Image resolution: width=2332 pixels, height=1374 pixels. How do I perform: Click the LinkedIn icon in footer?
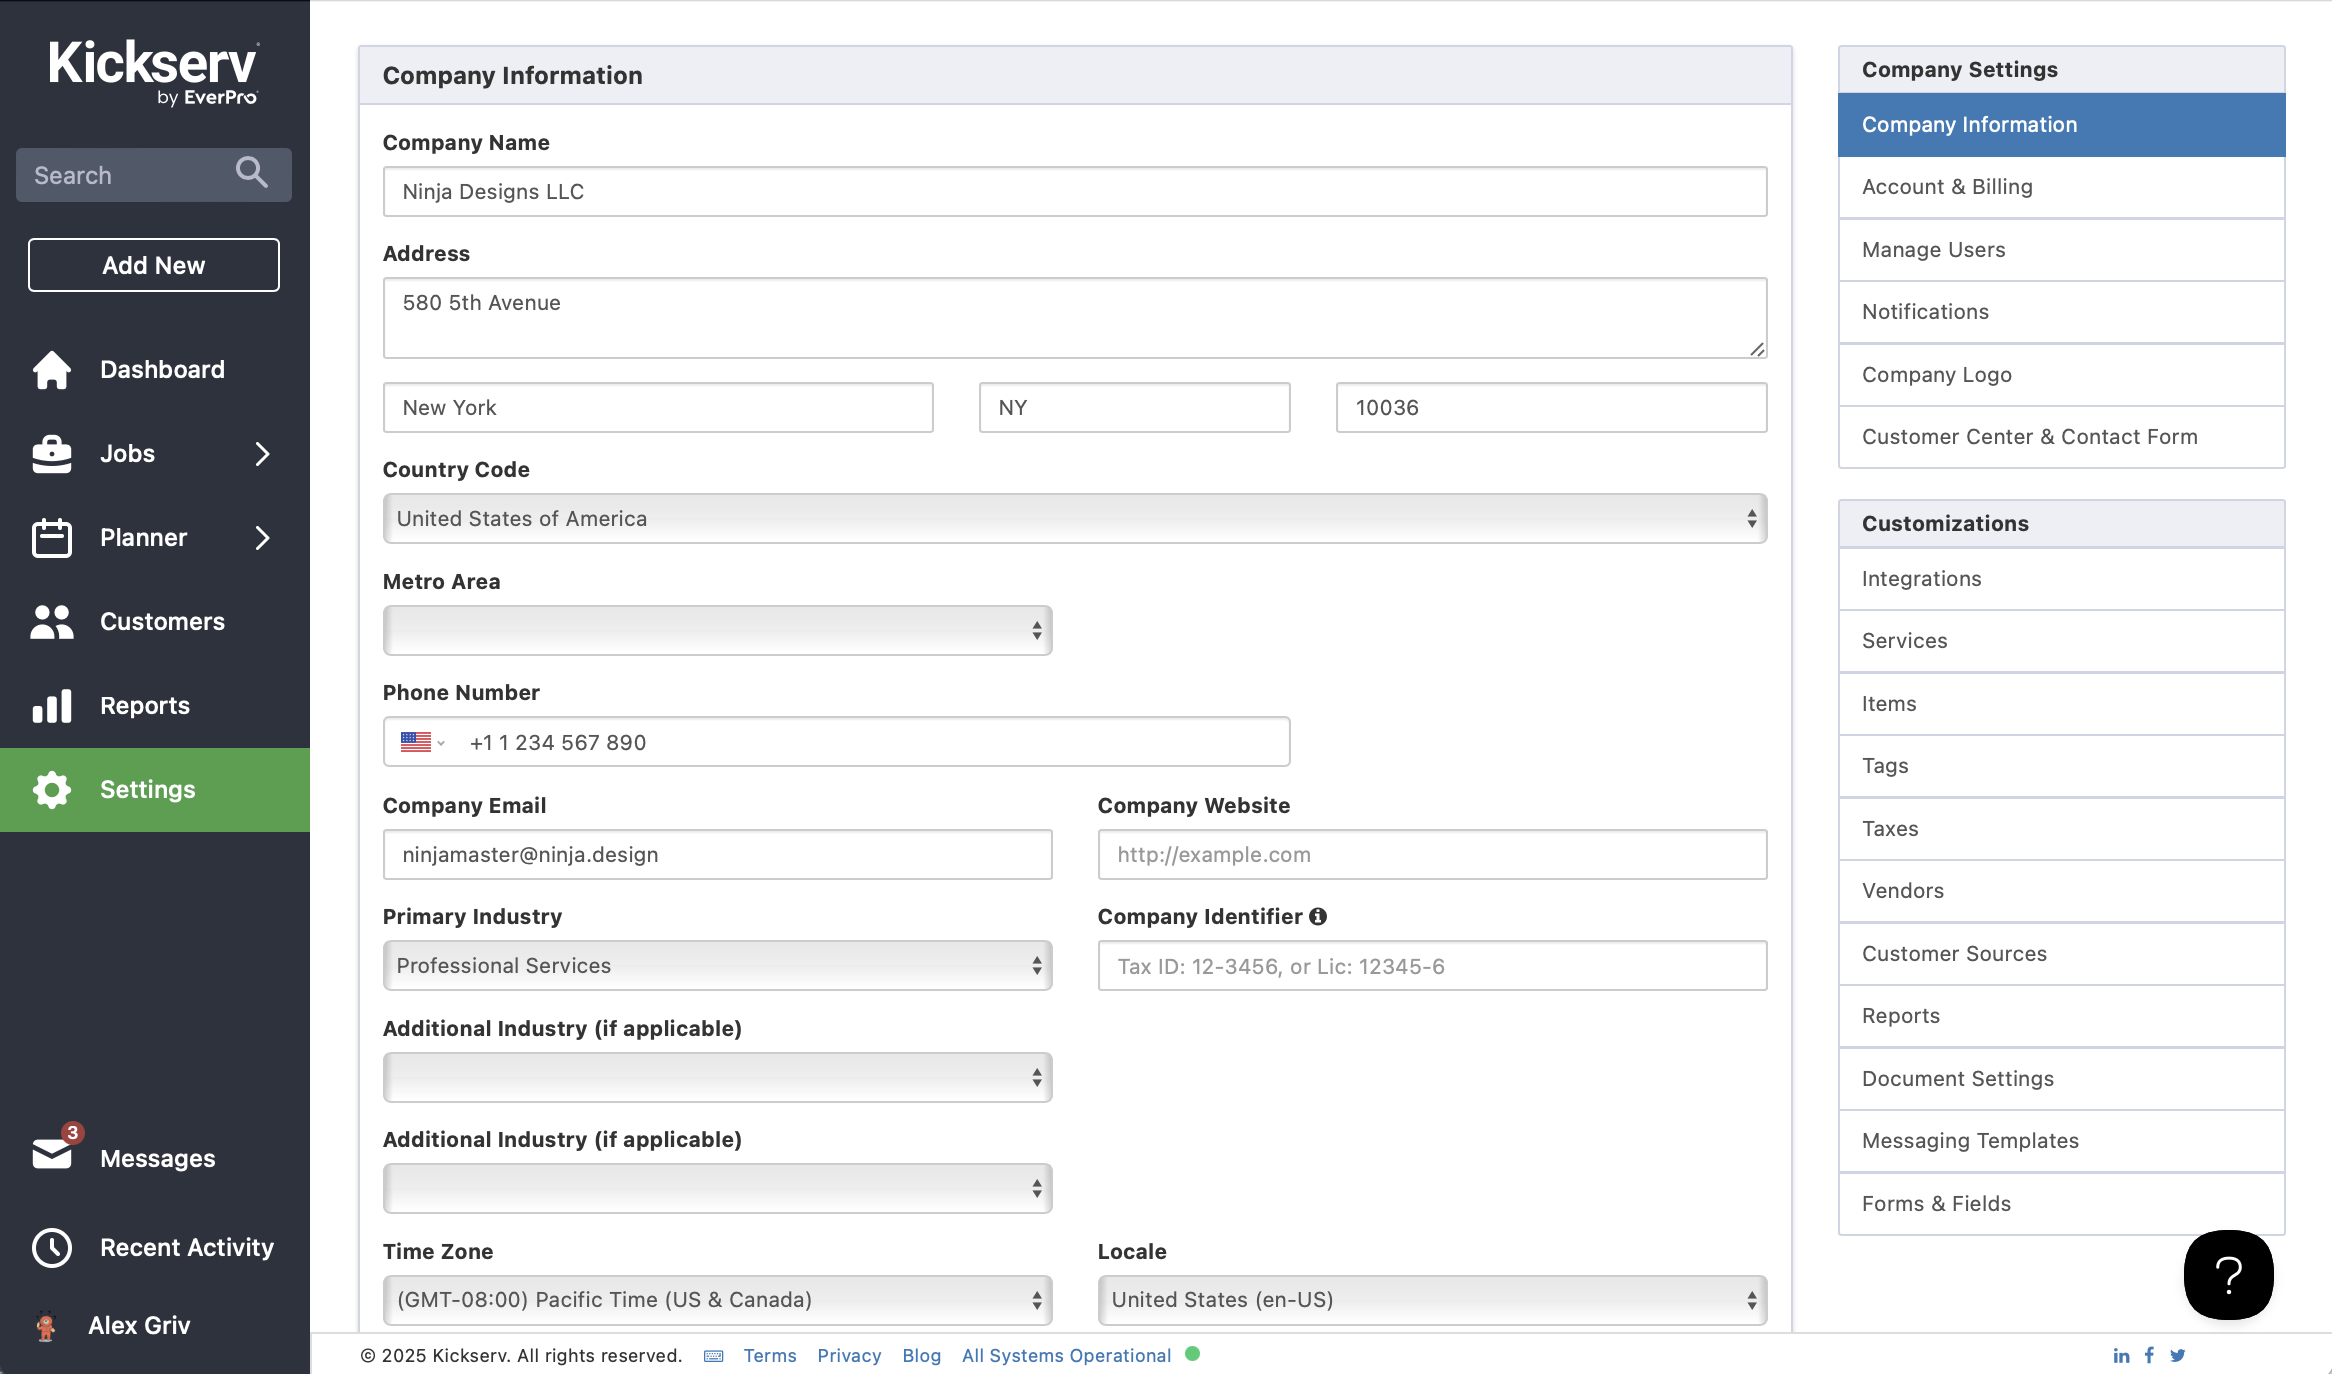tap(2121, 1356)
